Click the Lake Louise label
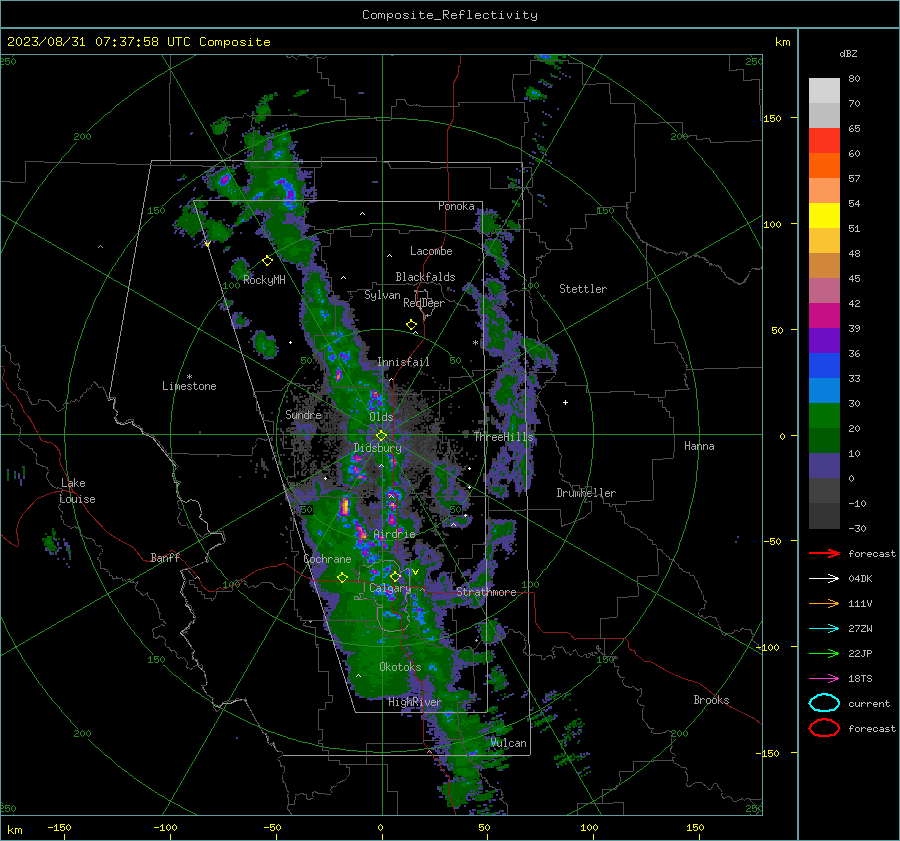 click(77, 491)
